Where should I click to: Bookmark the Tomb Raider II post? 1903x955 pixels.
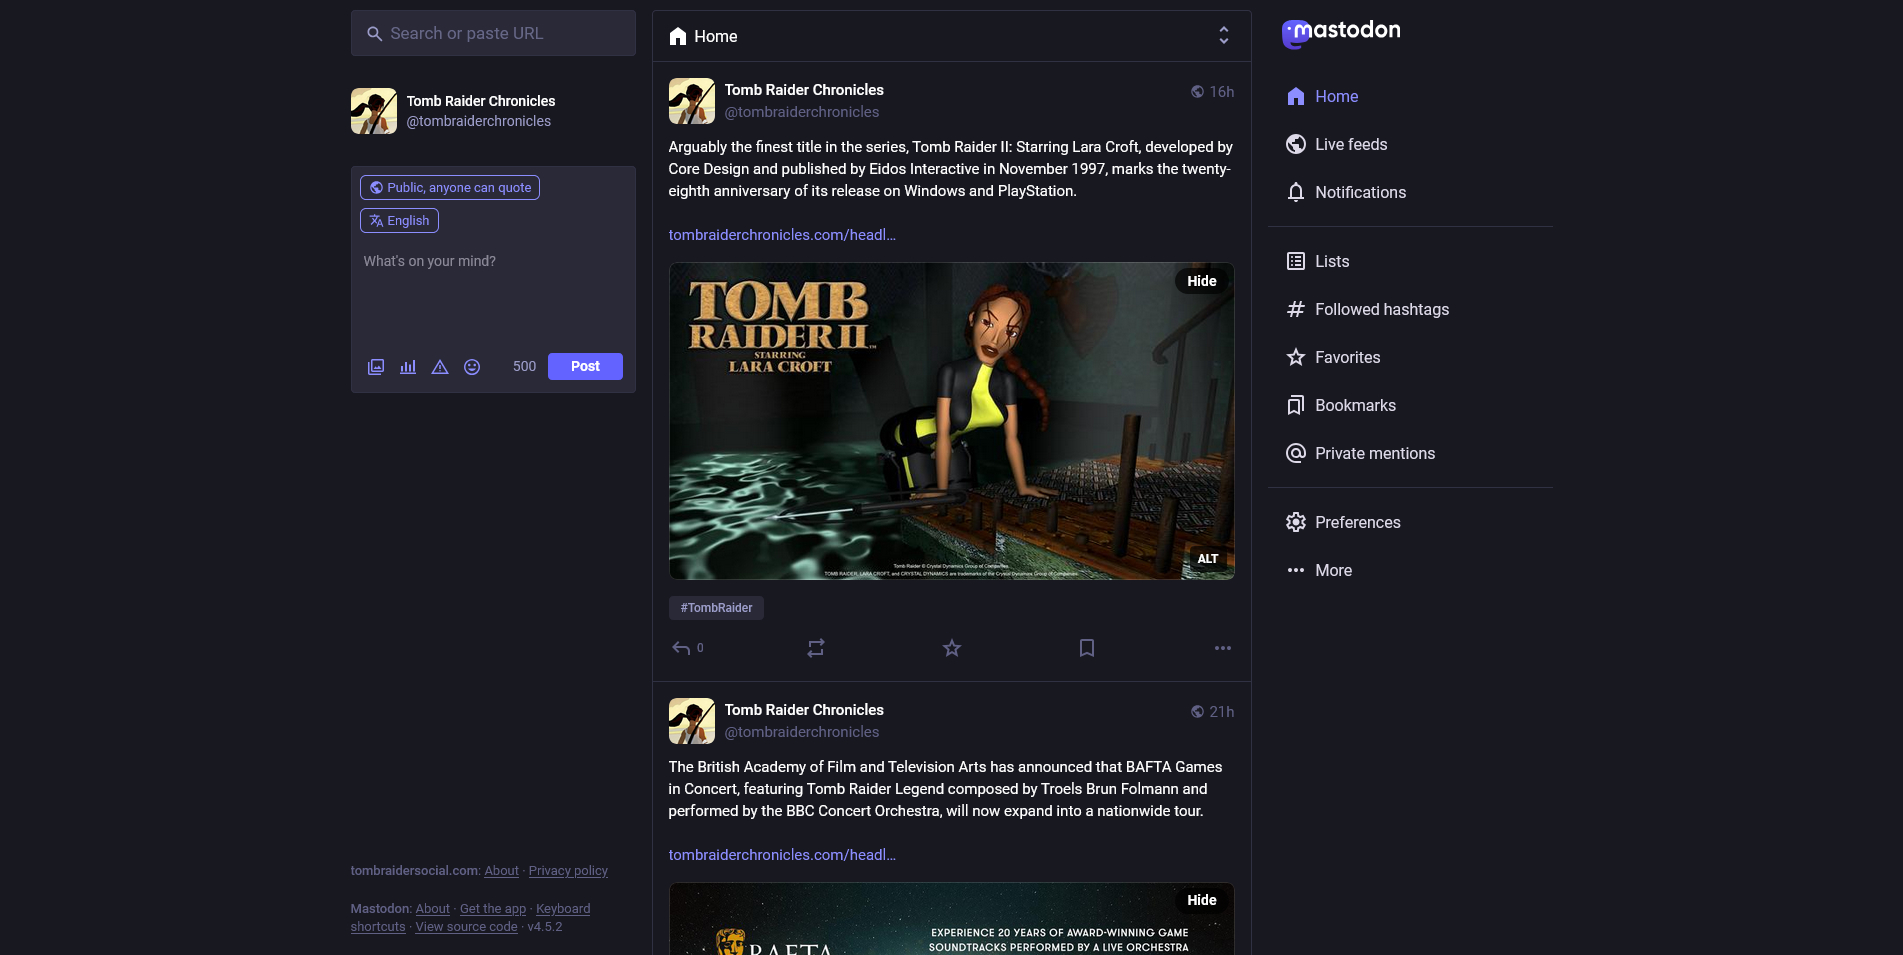click(1087, 648)
